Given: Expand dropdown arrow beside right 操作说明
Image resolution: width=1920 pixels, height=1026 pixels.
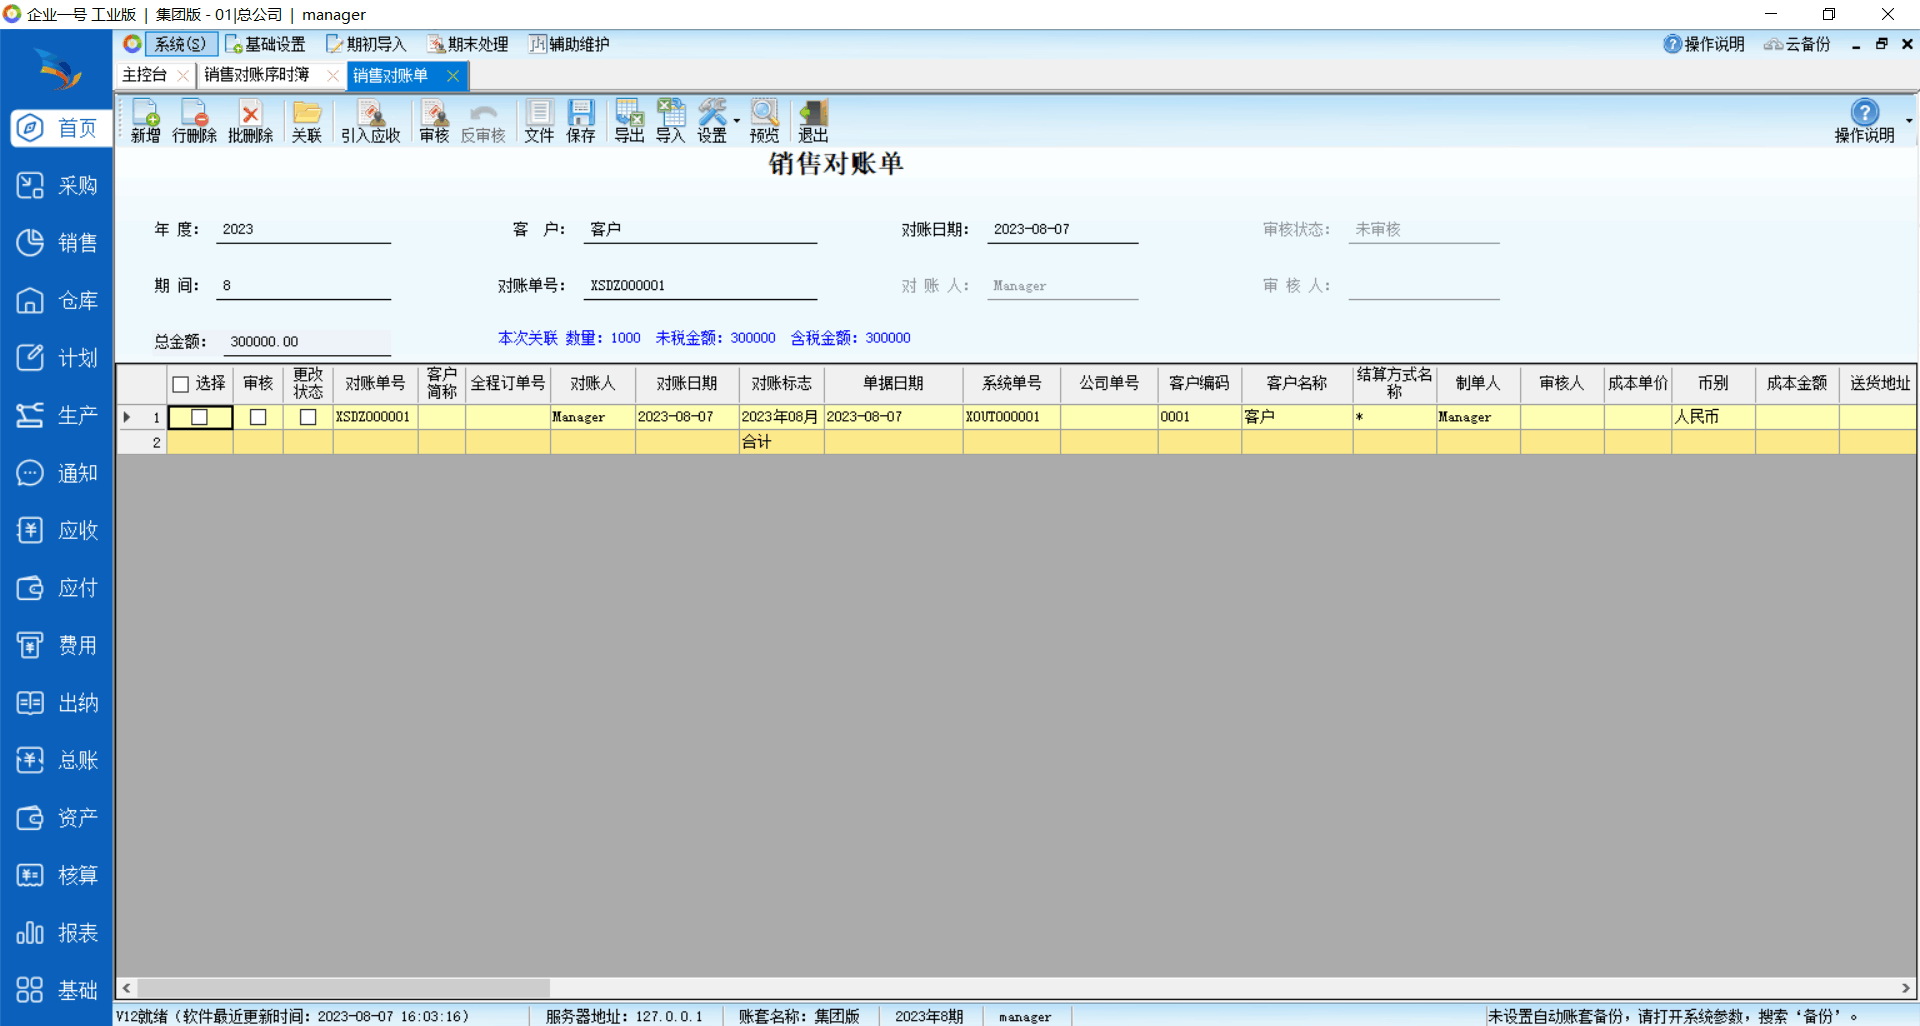Looking at the screenshot, I should (1908, 121).
